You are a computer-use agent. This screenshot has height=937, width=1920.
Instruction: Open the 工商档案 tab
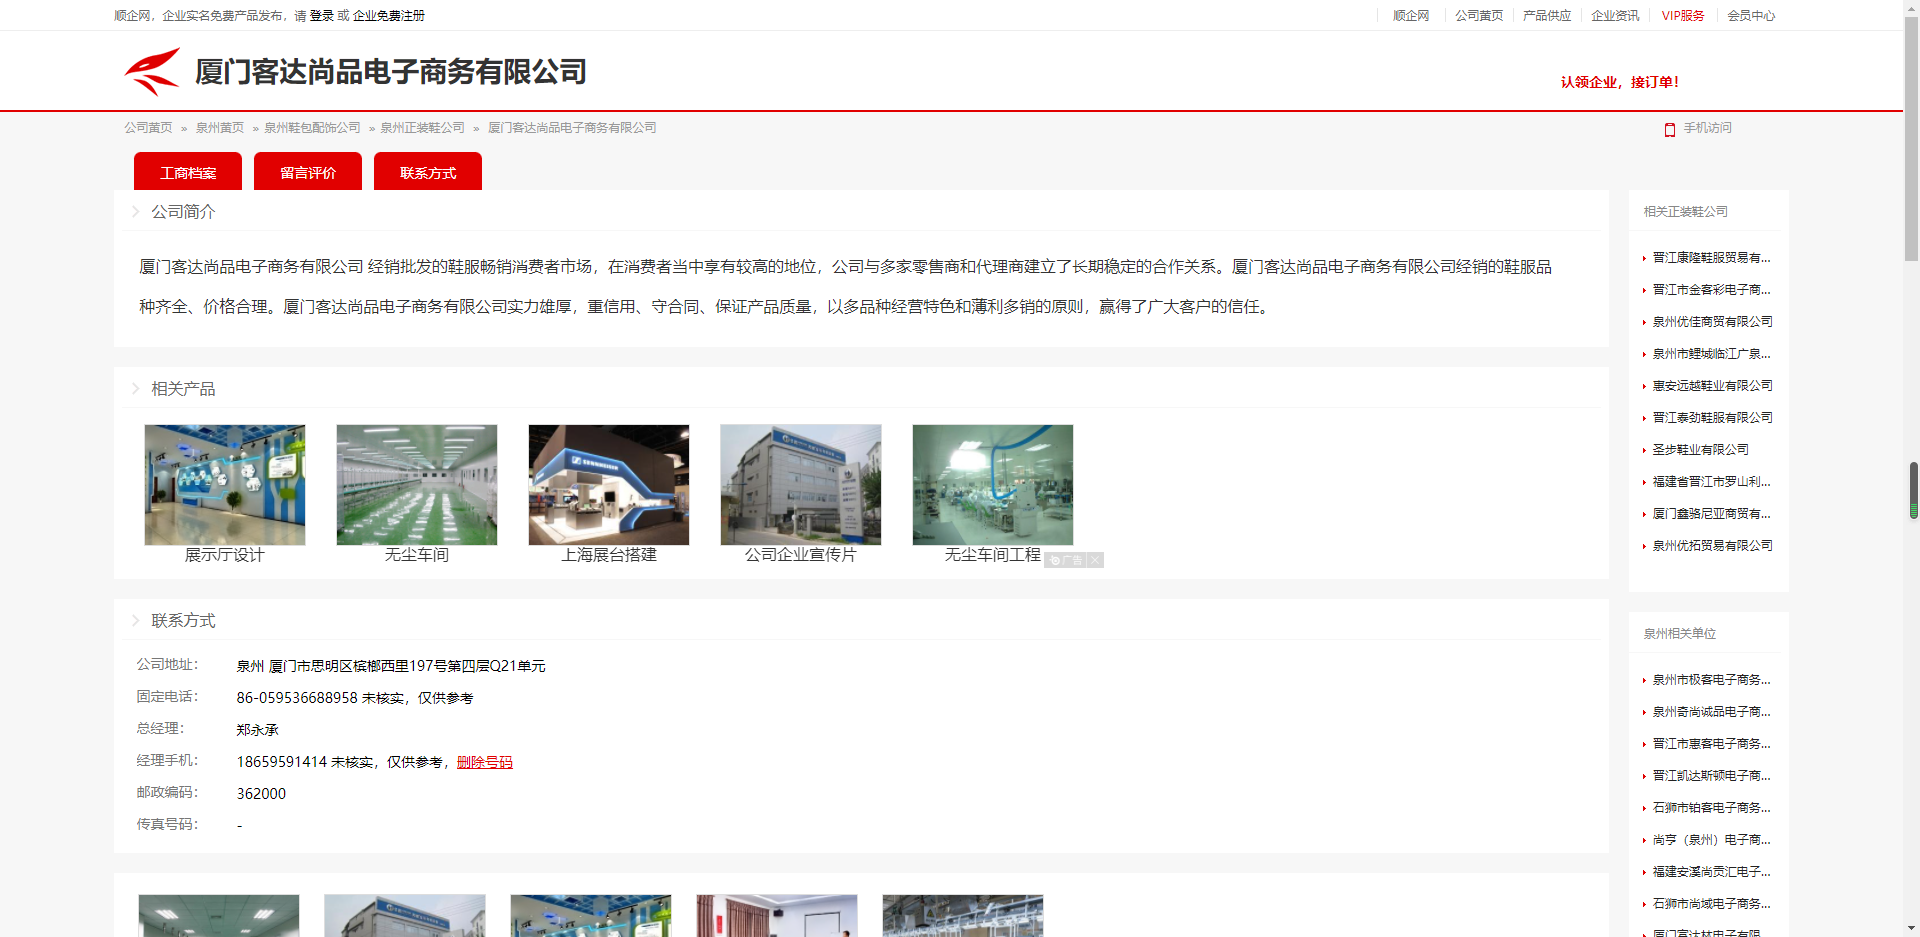click(188, 172)
